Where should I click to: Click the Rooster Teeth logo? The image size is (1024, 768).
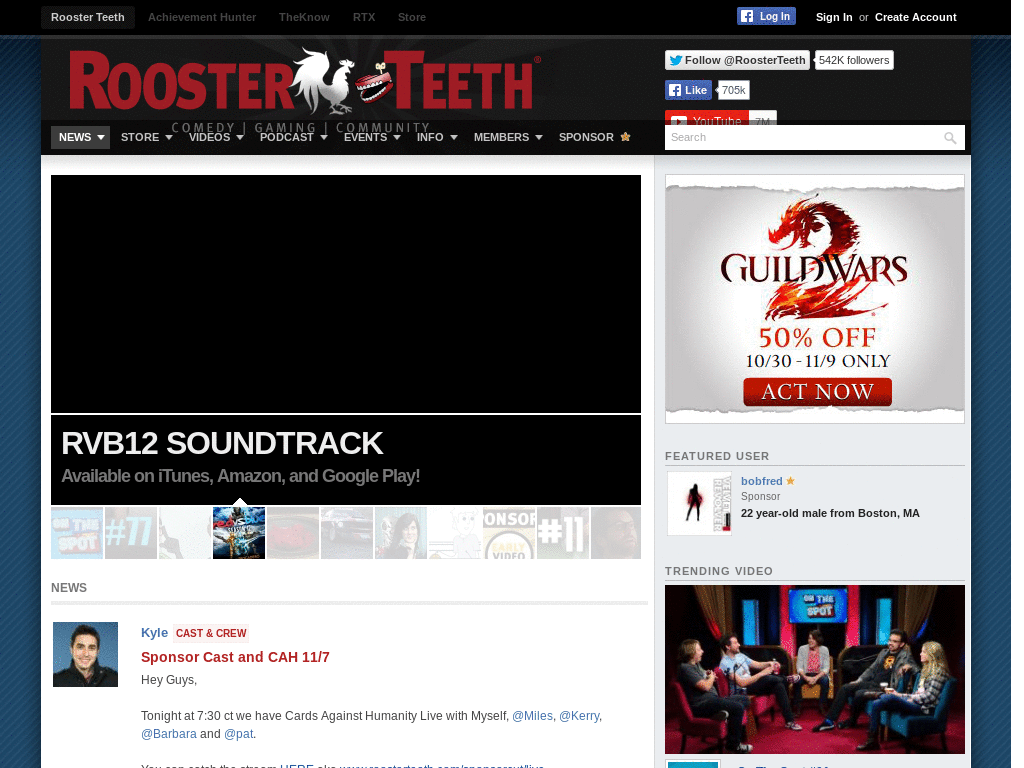(x=305, y=81)
